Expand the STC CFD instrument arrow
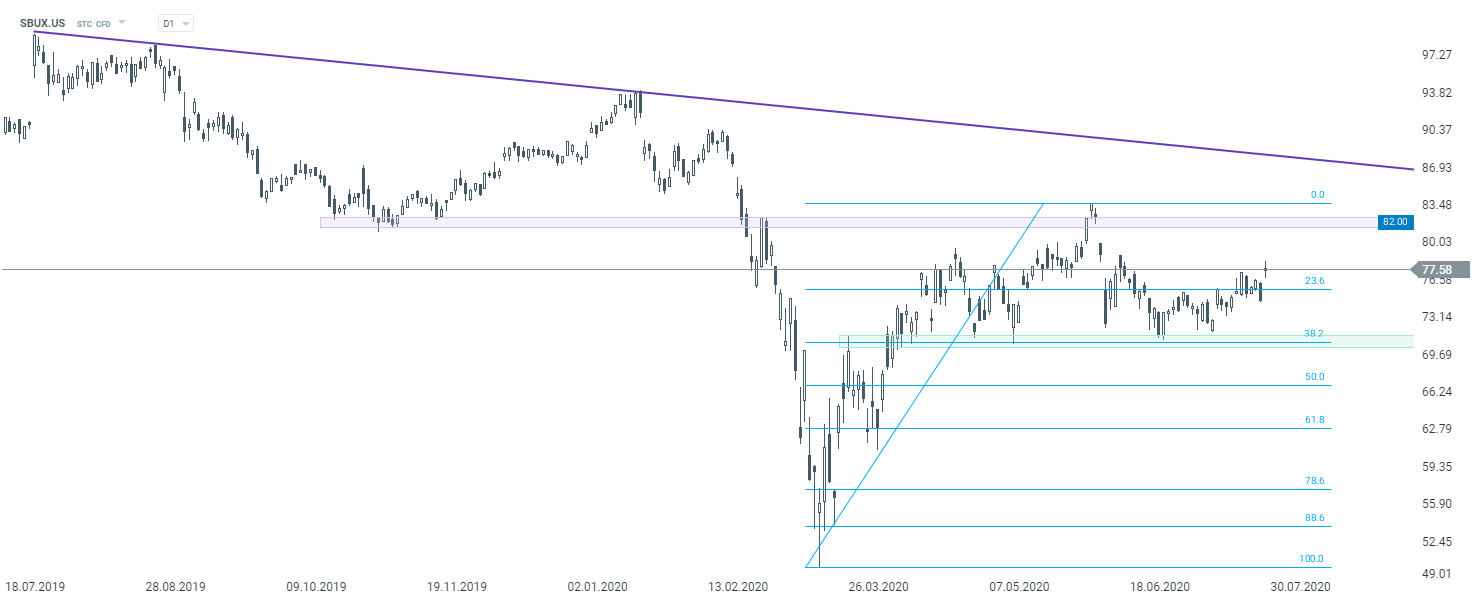1482x604 pixels. pyautogui.click(x=122, y=21)
